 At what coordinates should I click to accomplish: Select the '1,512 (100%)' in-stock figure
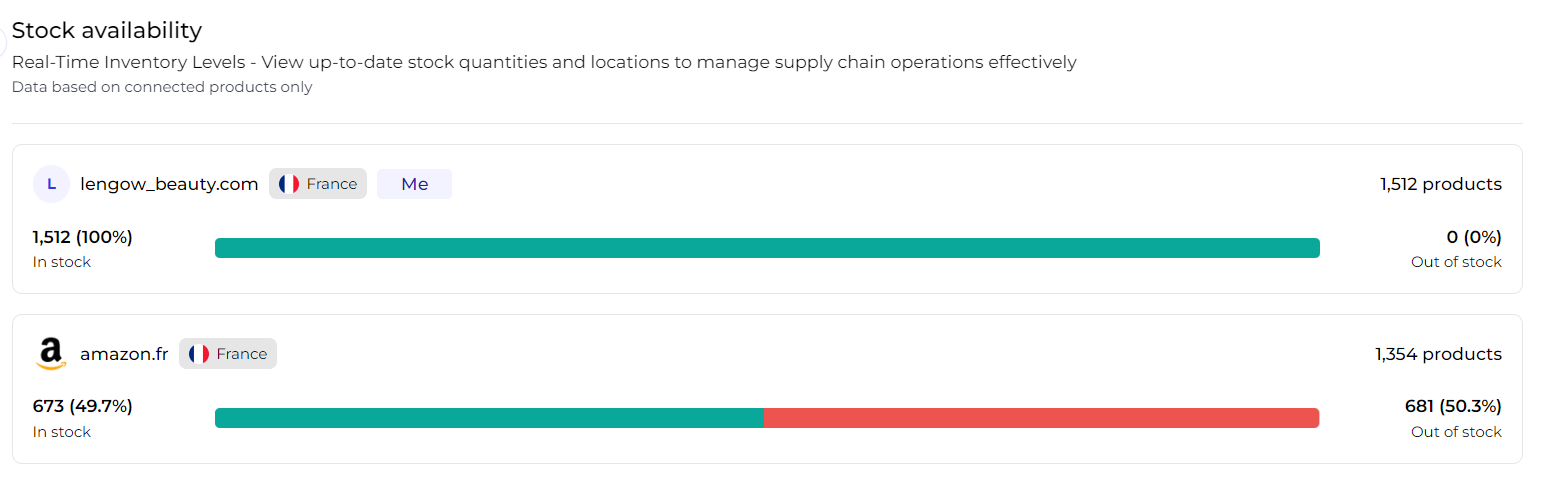tap(82, 237)
